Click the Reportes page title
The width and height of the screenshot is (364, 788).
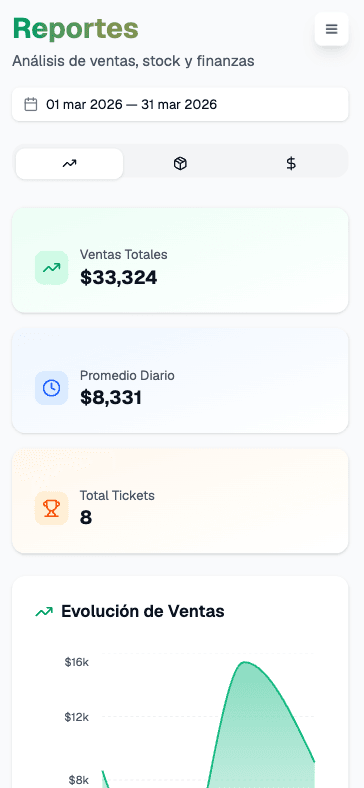75,28
